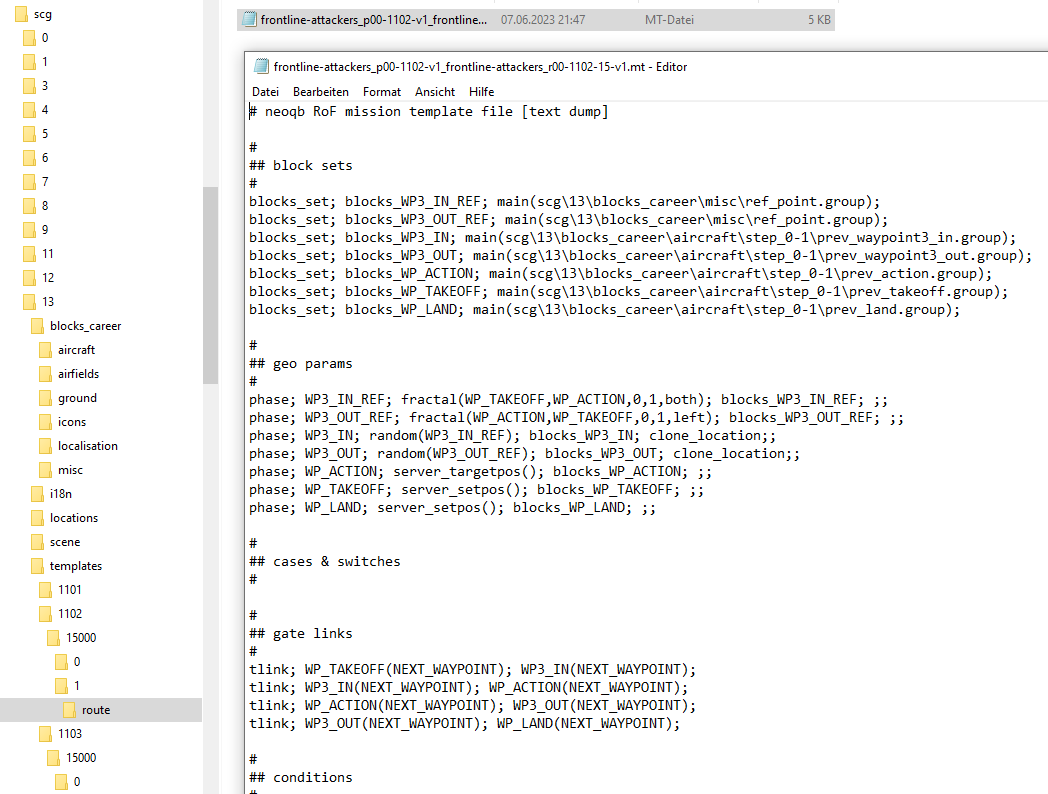Open the locations folder
The image size is (1048, 794).
[x=74, y=518]
